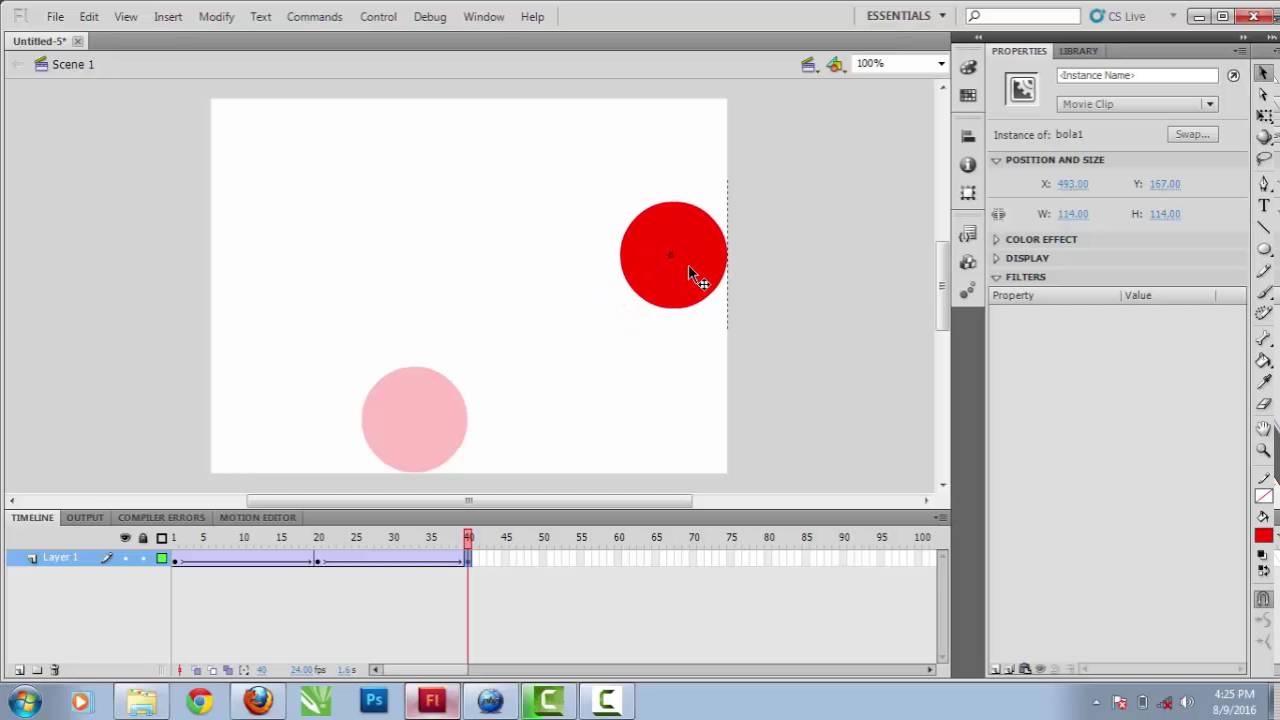The image size is (1280, 720).
Task: Click the width value 114.00
Action: [x=1072, y=214]
